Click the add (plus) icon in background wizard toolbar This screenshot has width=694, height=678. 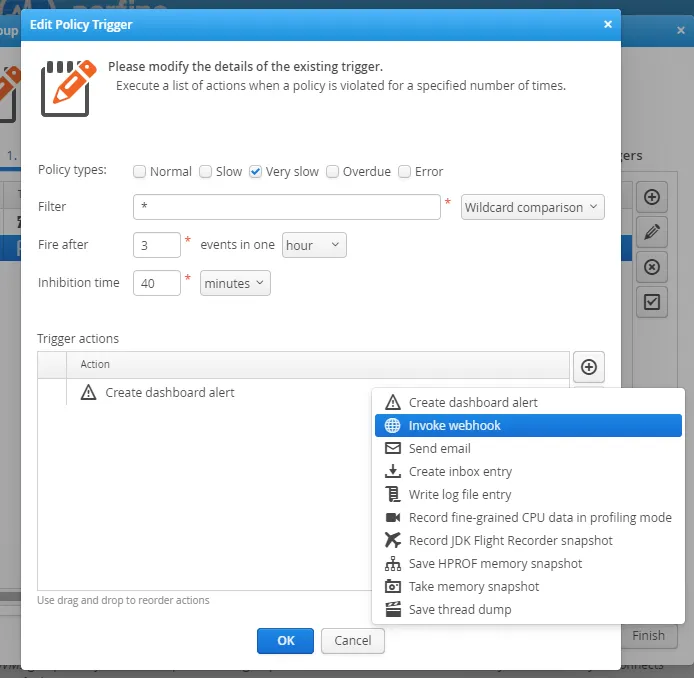pos(652,197)
